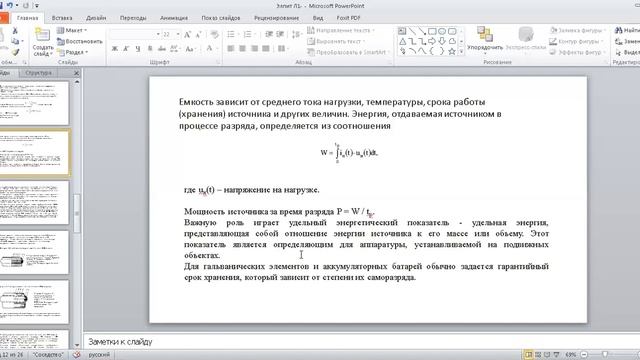Click the Cut scissors icon
This screenshot has width=640, height=360.
[x=15, y=31]
